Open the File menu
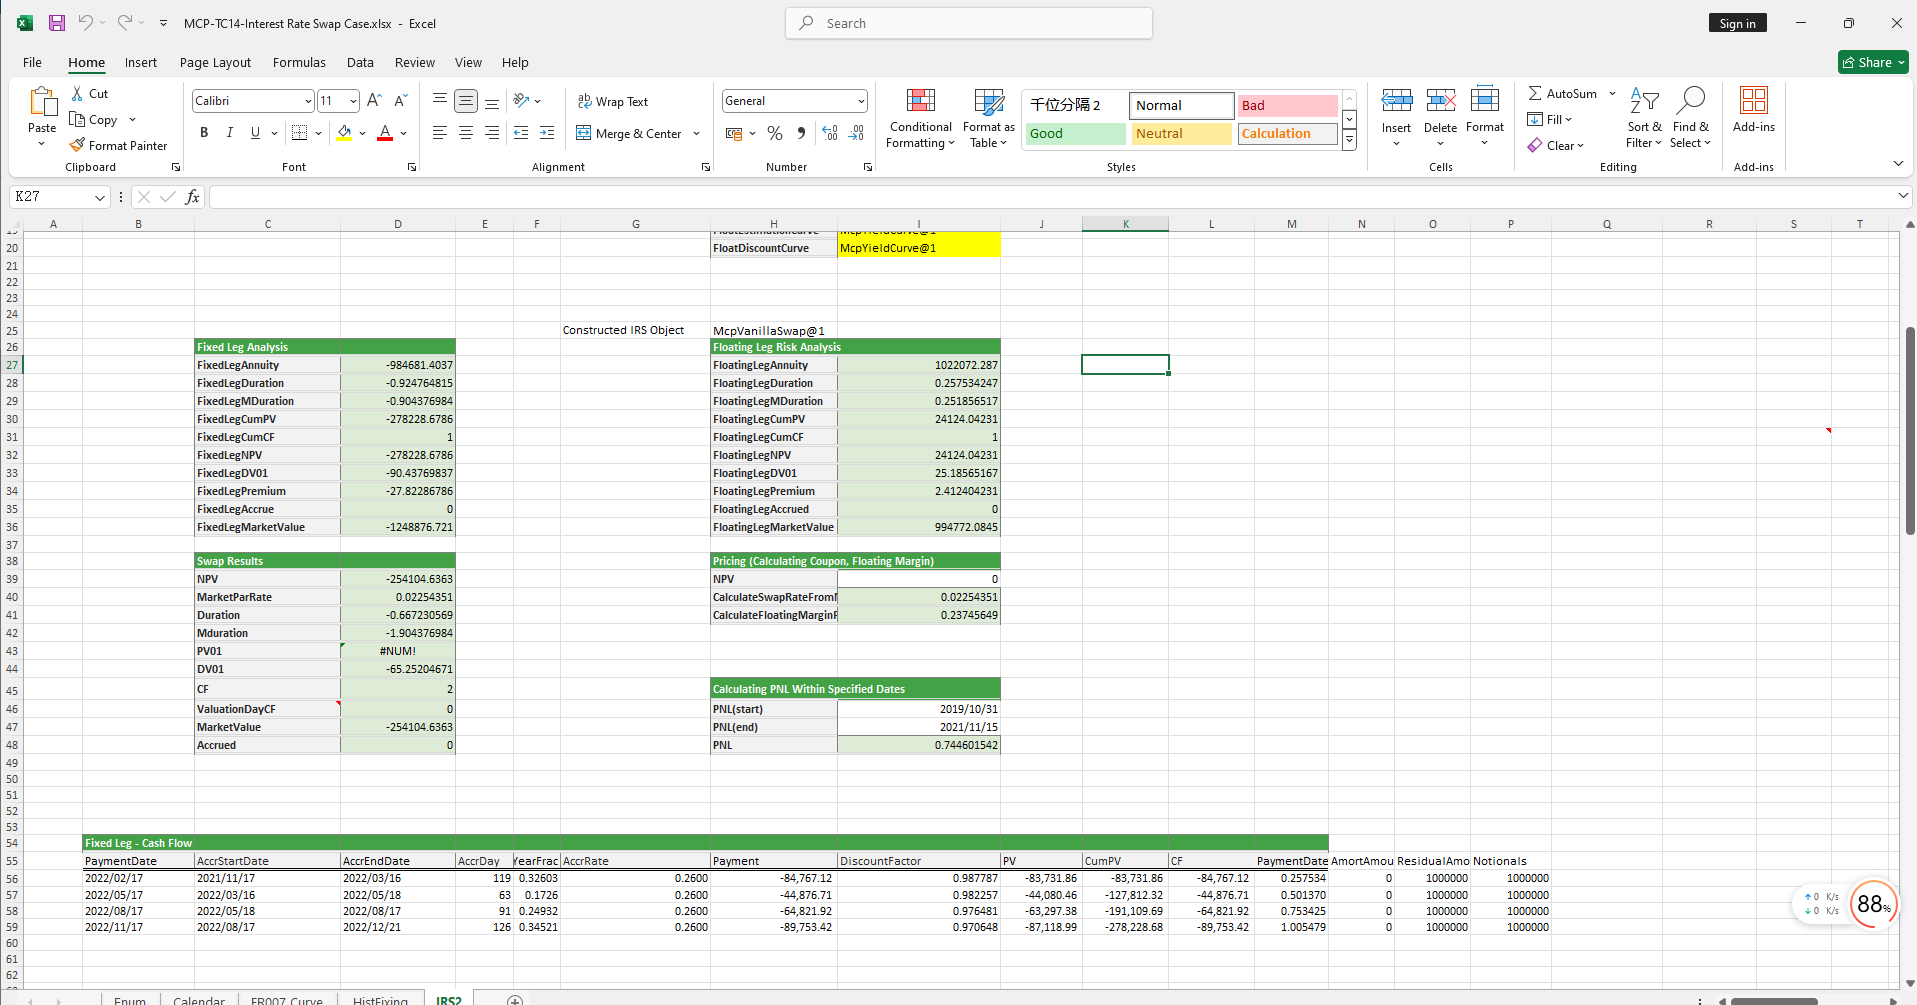Image resolution: width=1917 pixels, height=1005 pixels. tap(32, 62)
